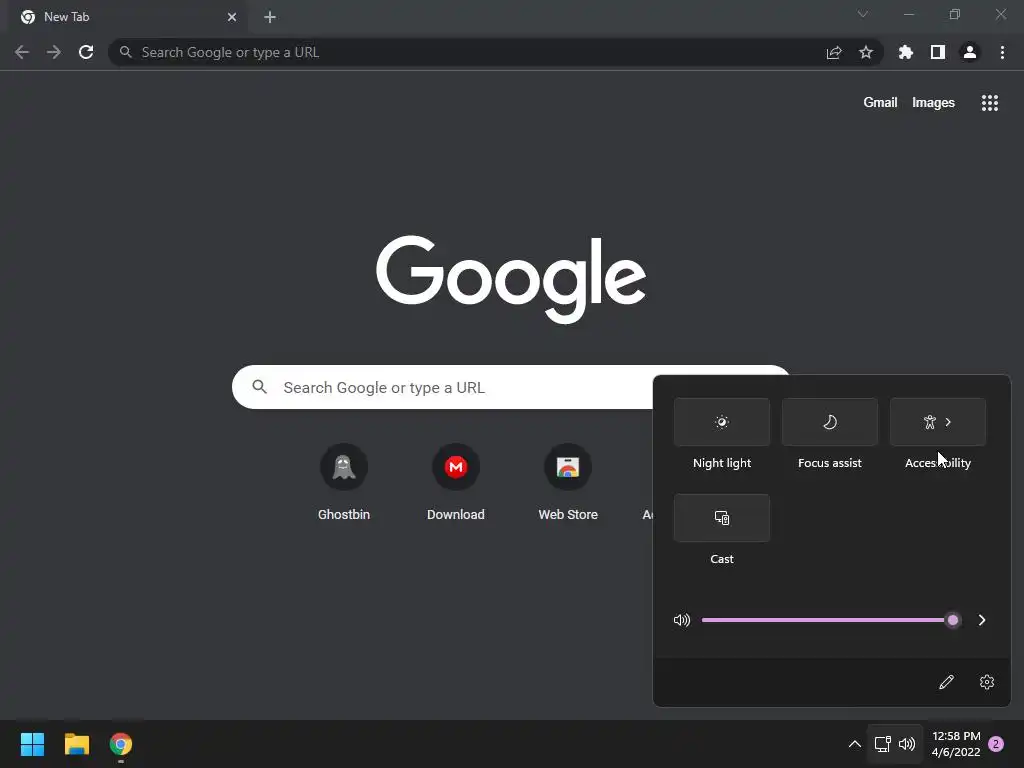
Task: Bookmark this tab with the star icon
Action: click(x=866, y=52)
